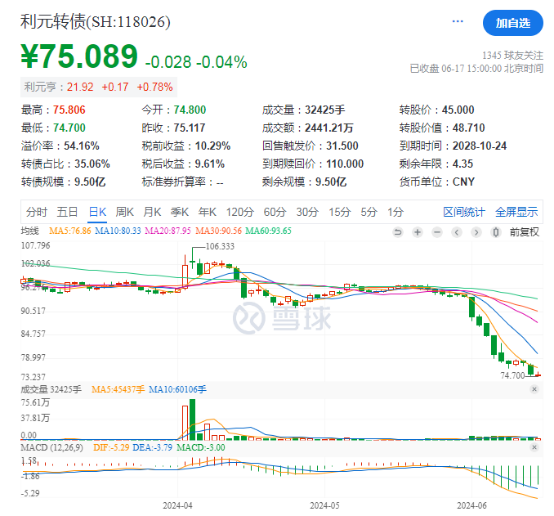Select the 五日 five-day tab
The width and height of the screenshot is (554, 516).
click(x=67, y=212)
